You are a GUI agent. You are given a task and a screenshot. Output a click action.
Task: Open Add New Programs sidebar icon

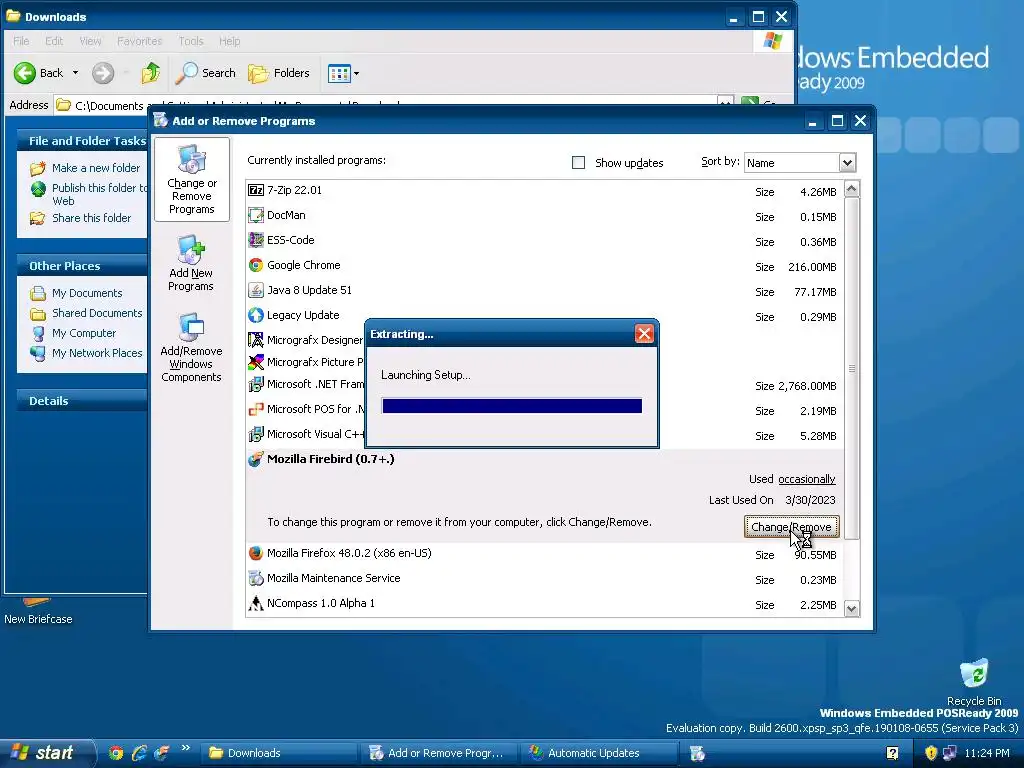point(191,250)
